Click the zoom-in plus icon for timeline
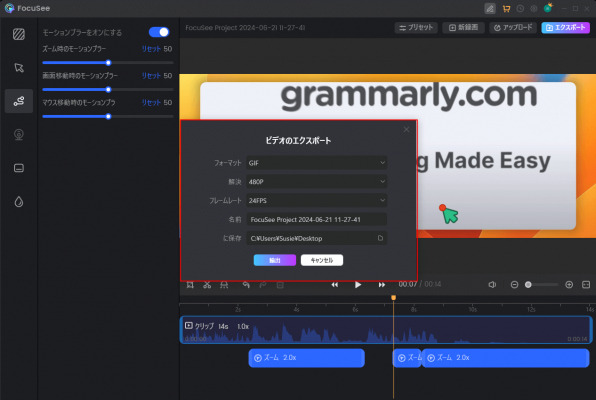 [569, 284]
